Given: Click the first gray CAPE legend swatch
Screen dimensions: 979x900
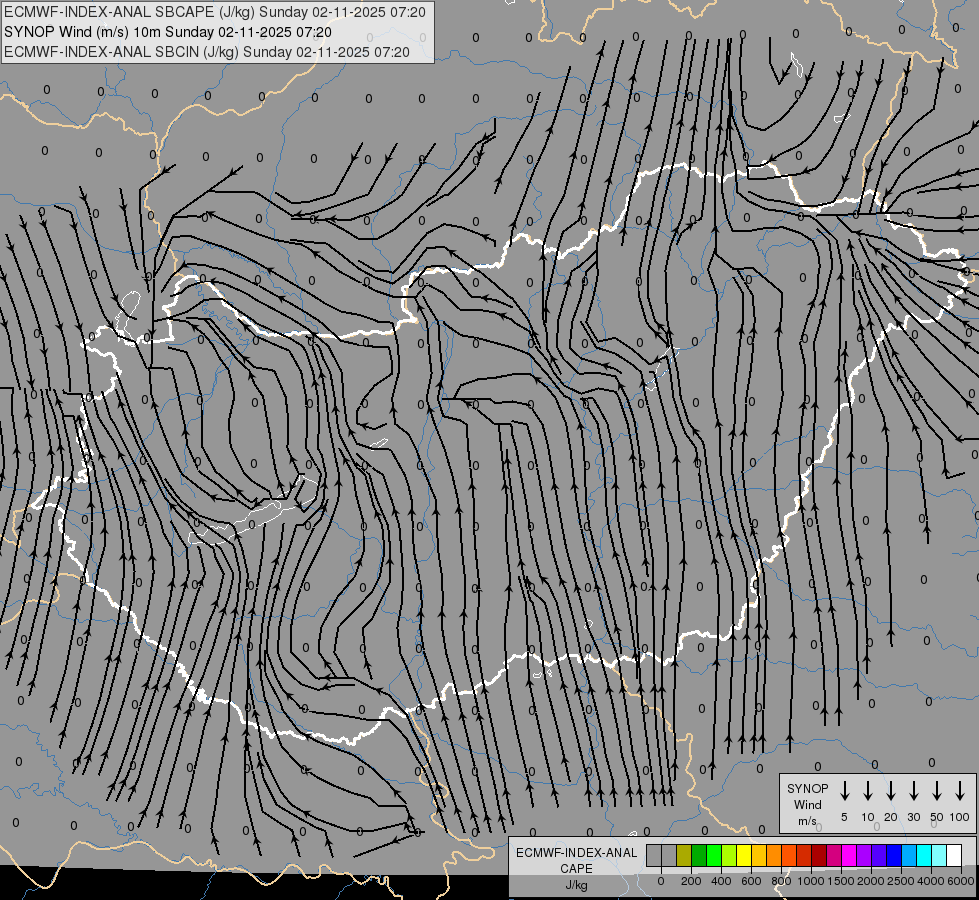Looking at the screenshot, I should point(654,855).
